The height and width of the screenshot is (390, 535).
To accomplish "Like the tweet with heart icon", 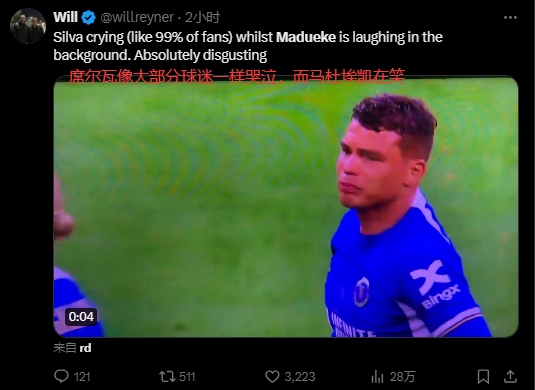I will point(272,377).
